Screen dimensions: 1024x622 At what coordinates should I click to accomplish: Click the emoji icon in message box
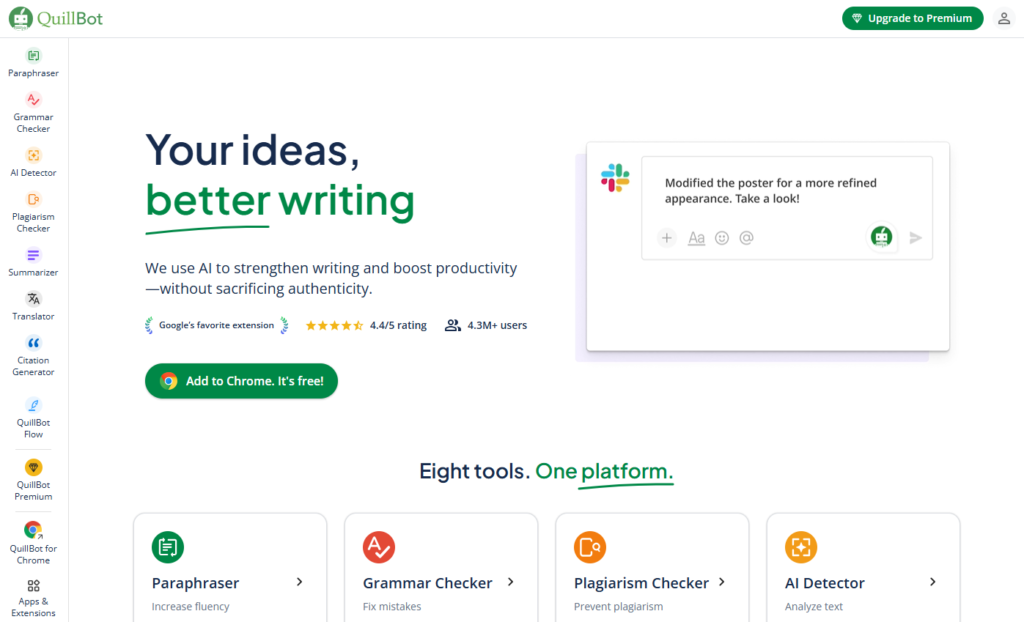point(722,238)
